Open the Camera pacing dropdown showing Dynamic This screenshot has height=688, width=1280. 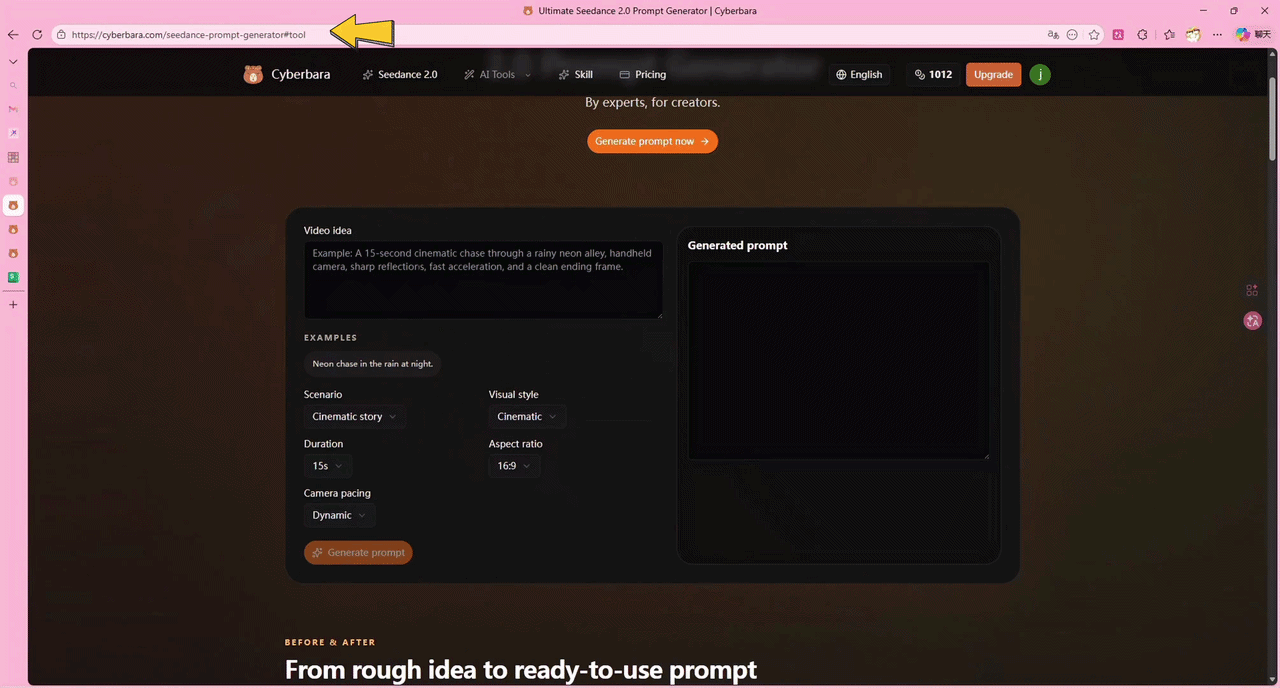pyautogui.click(x=339, y=515)
